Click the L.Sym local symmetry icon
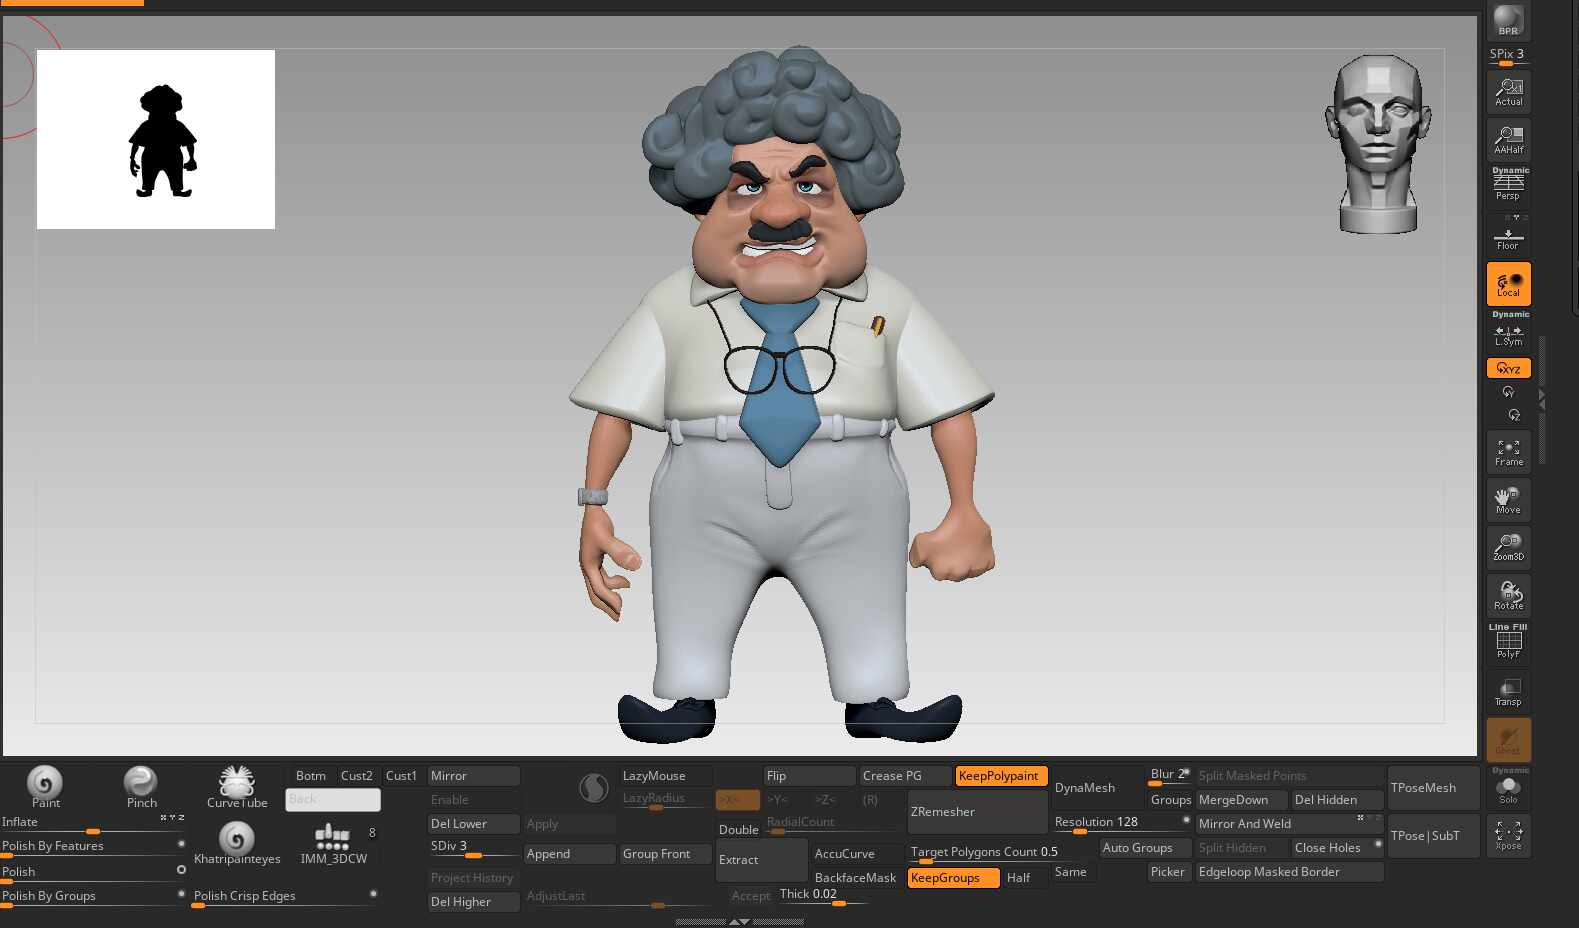 [x=1508, y=334]
